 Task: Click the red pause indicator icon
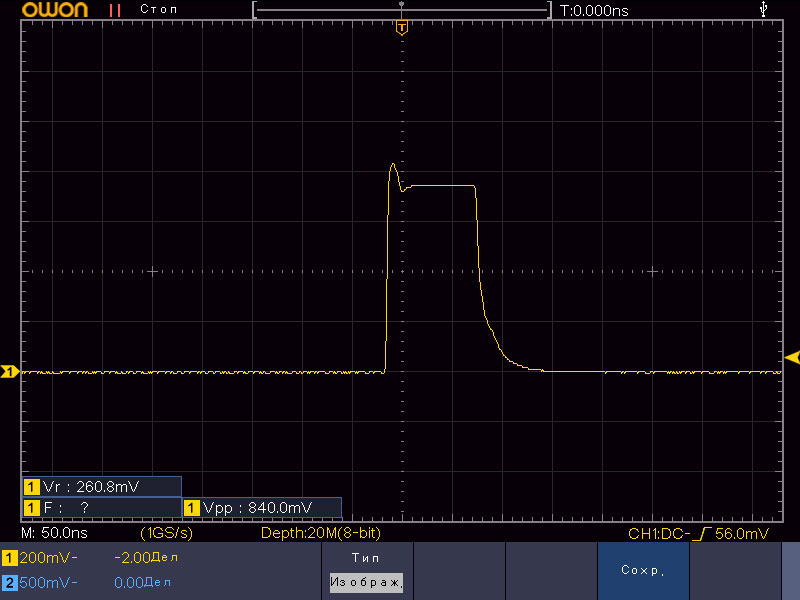(115, 10)
